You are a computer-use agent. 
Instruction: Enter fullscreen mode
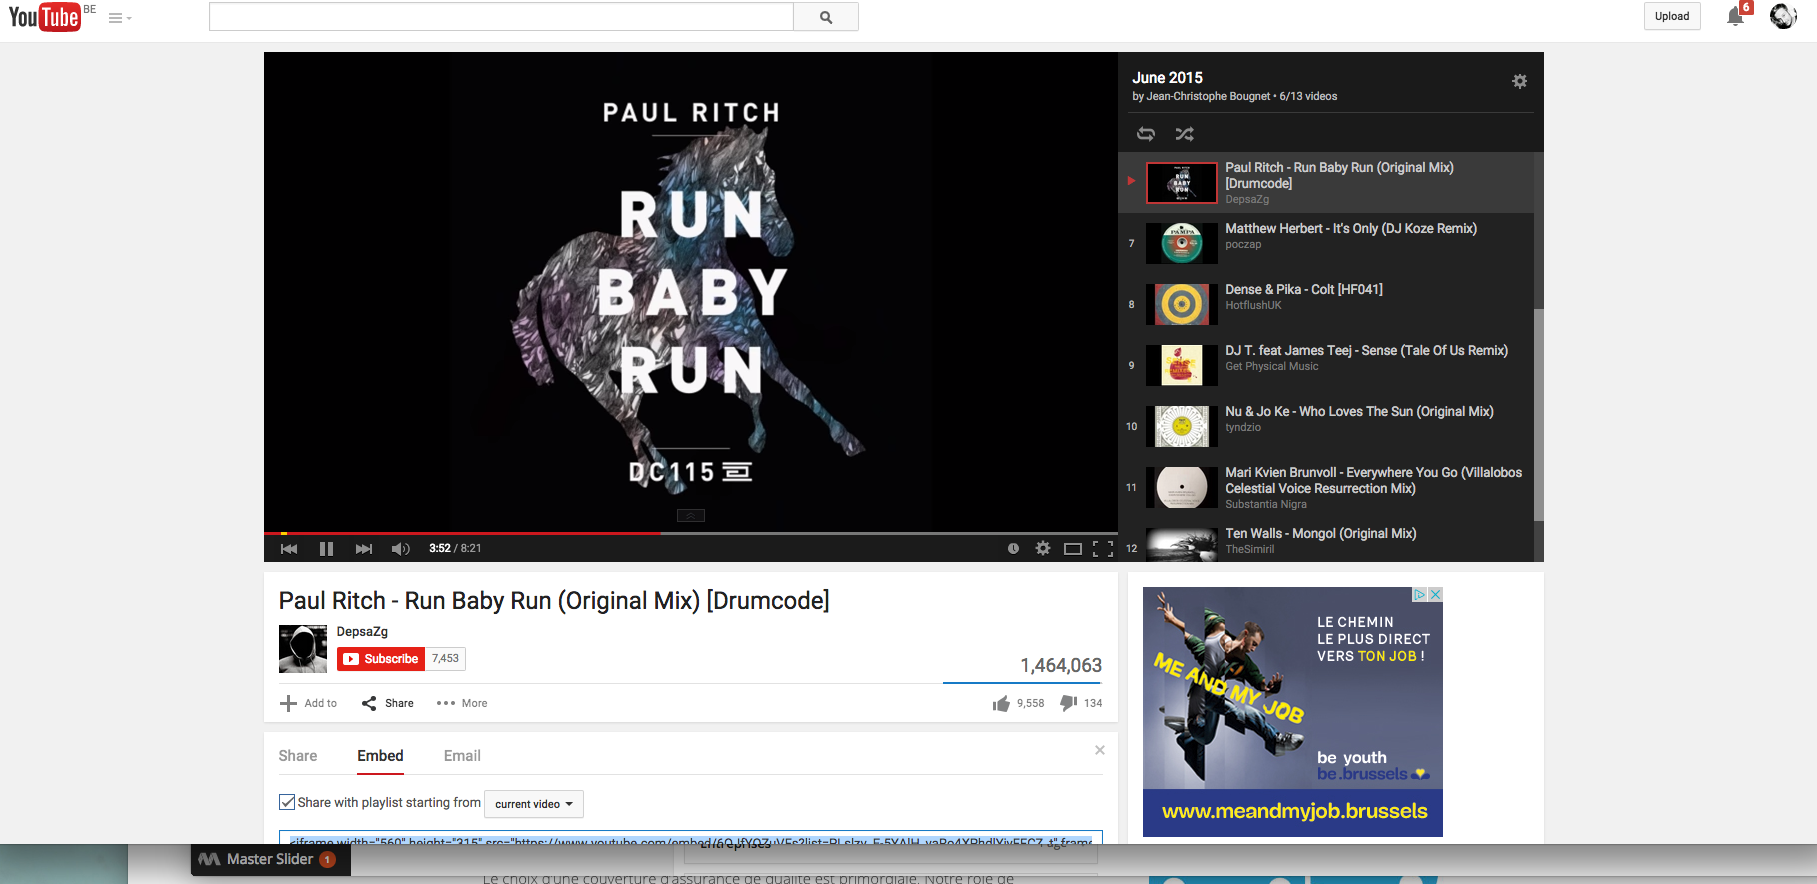click(x=1103, y=548)
